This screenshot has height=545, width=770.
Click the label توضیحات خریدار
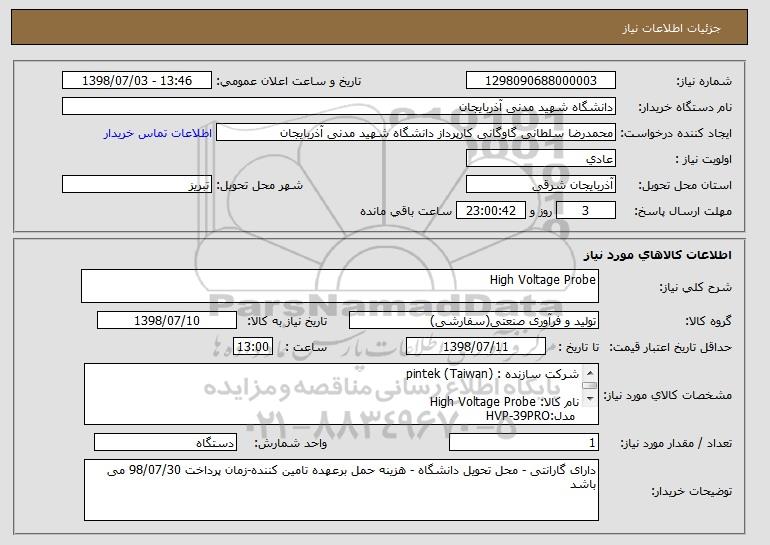691,491
